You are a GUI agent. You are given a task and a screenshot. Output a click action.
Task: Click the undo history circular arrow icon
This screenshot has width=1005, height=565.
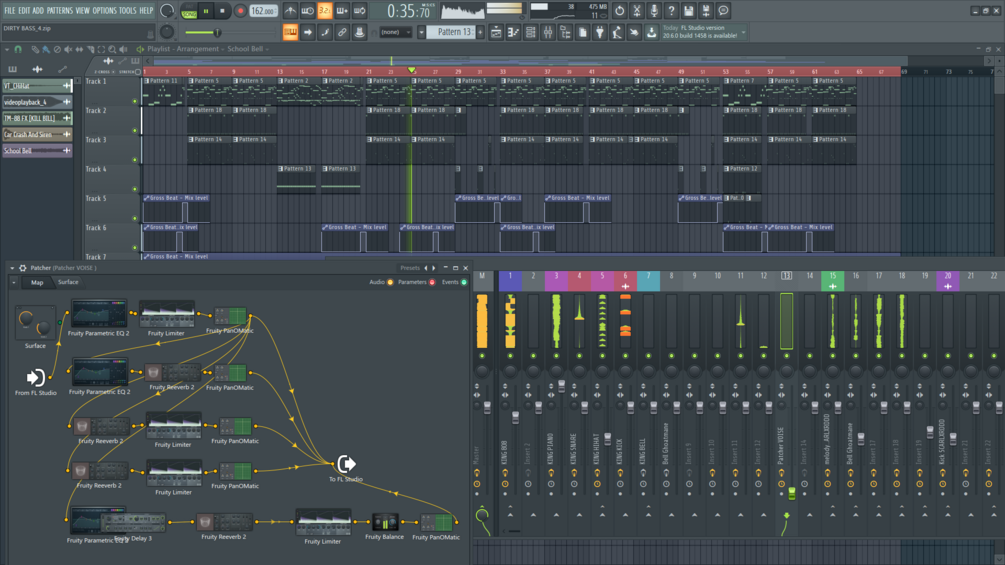[x=619, y=11]
